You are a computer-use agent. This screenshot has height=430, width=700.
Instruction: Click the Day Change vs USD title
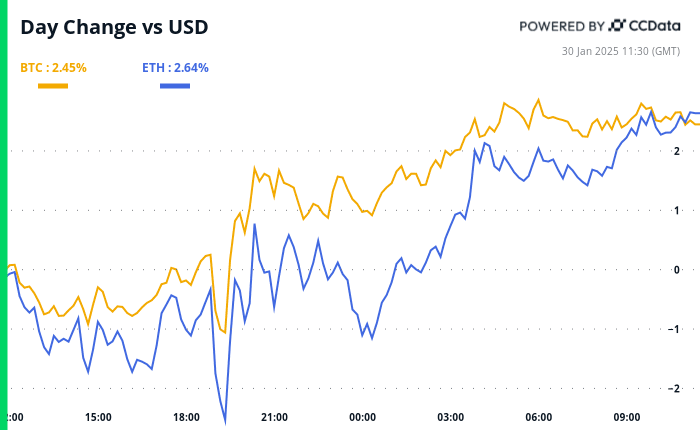[x=115, y=27]
